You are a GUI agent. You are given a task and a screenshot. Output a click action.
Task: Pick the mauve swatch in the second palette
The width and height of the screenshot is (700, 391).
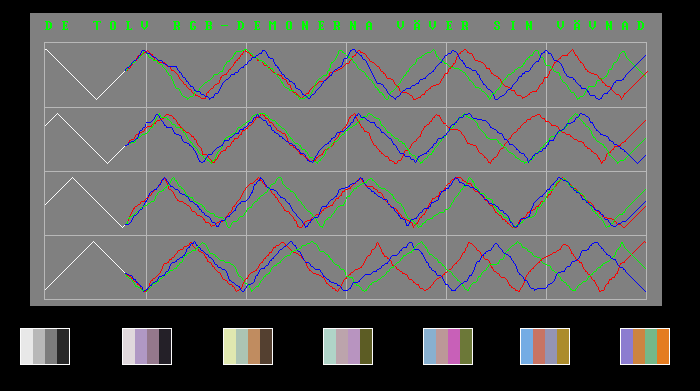pyautogui.click(x=153, y=346)
